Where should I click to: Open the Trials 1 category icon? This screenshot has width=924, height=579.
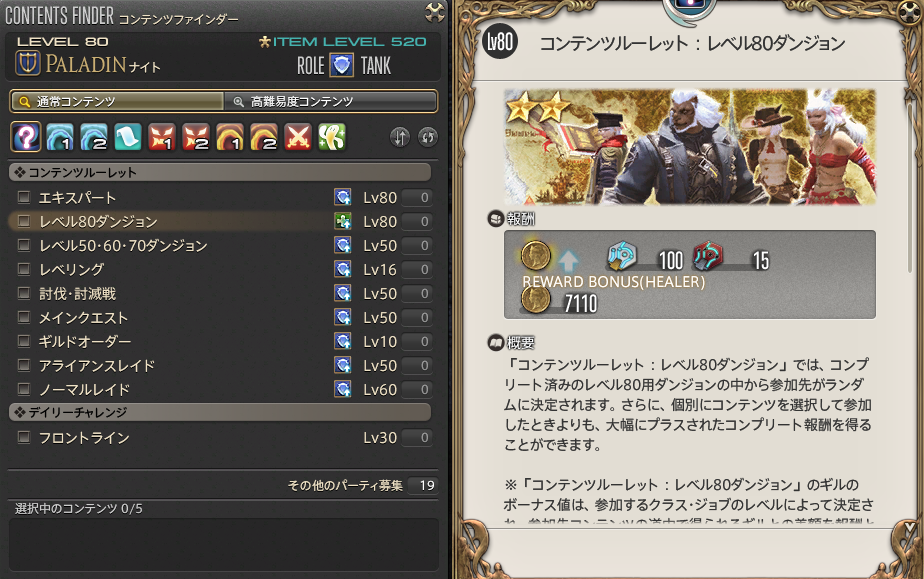pos(162,137)
